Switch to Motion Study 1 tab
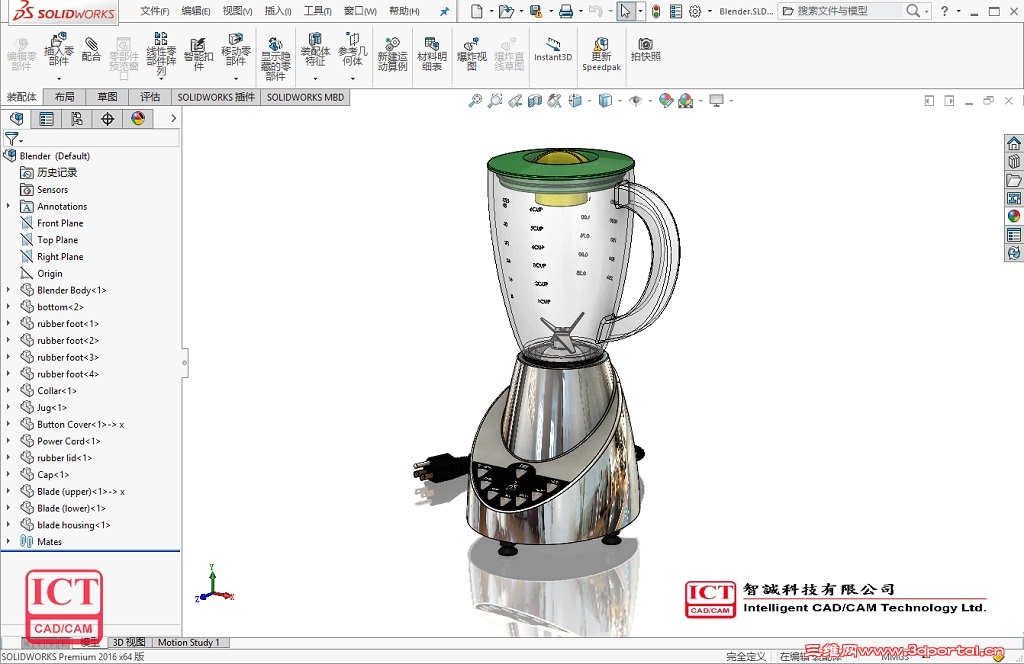The image size is (1024, 664). click(x=189, y=642)
